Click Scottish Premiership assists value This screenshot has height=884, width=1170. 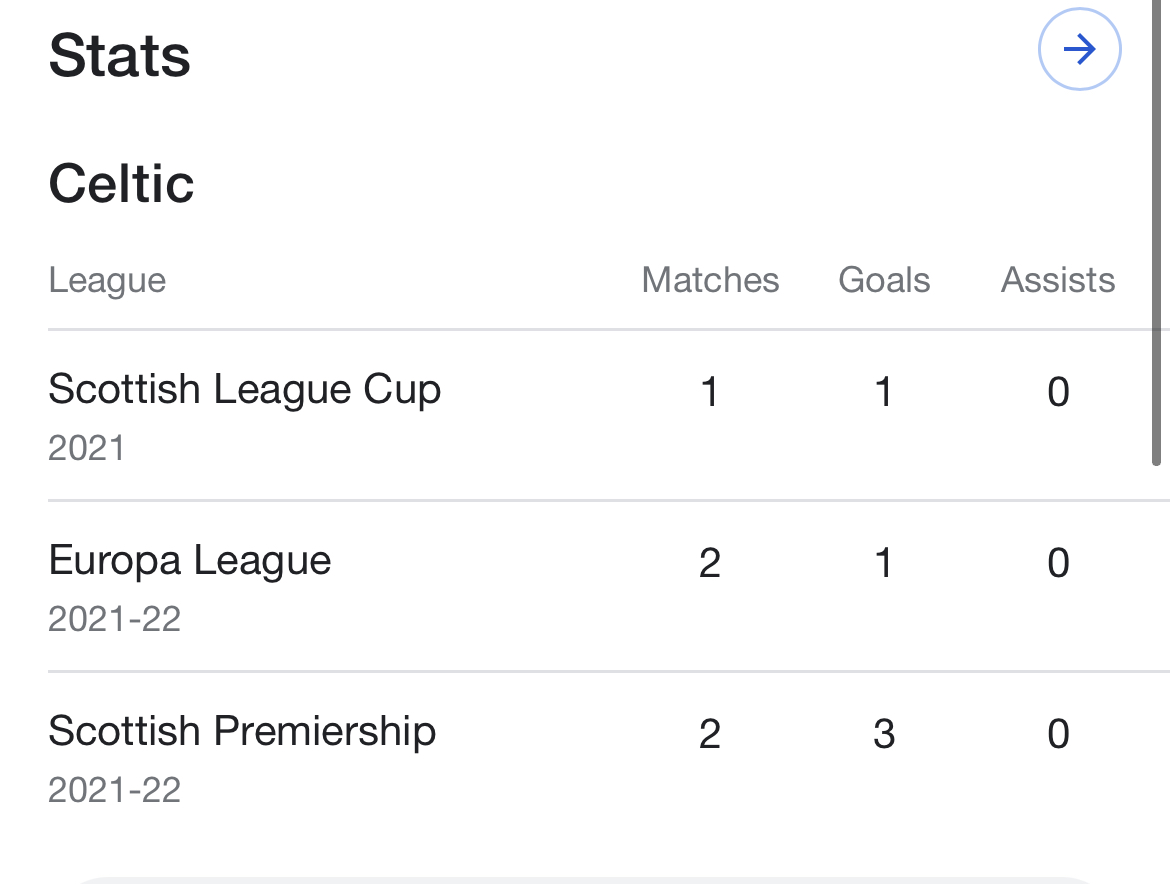1058,734
